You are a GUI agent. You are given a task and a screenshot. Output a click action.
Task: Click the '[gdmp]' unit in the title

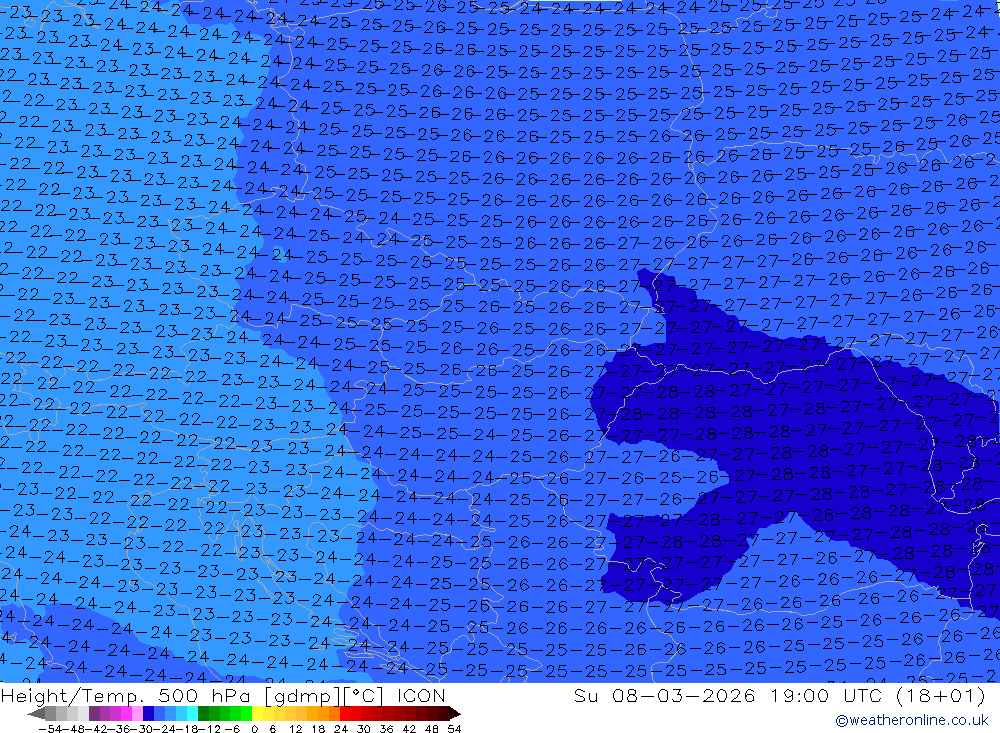(302, 696)
